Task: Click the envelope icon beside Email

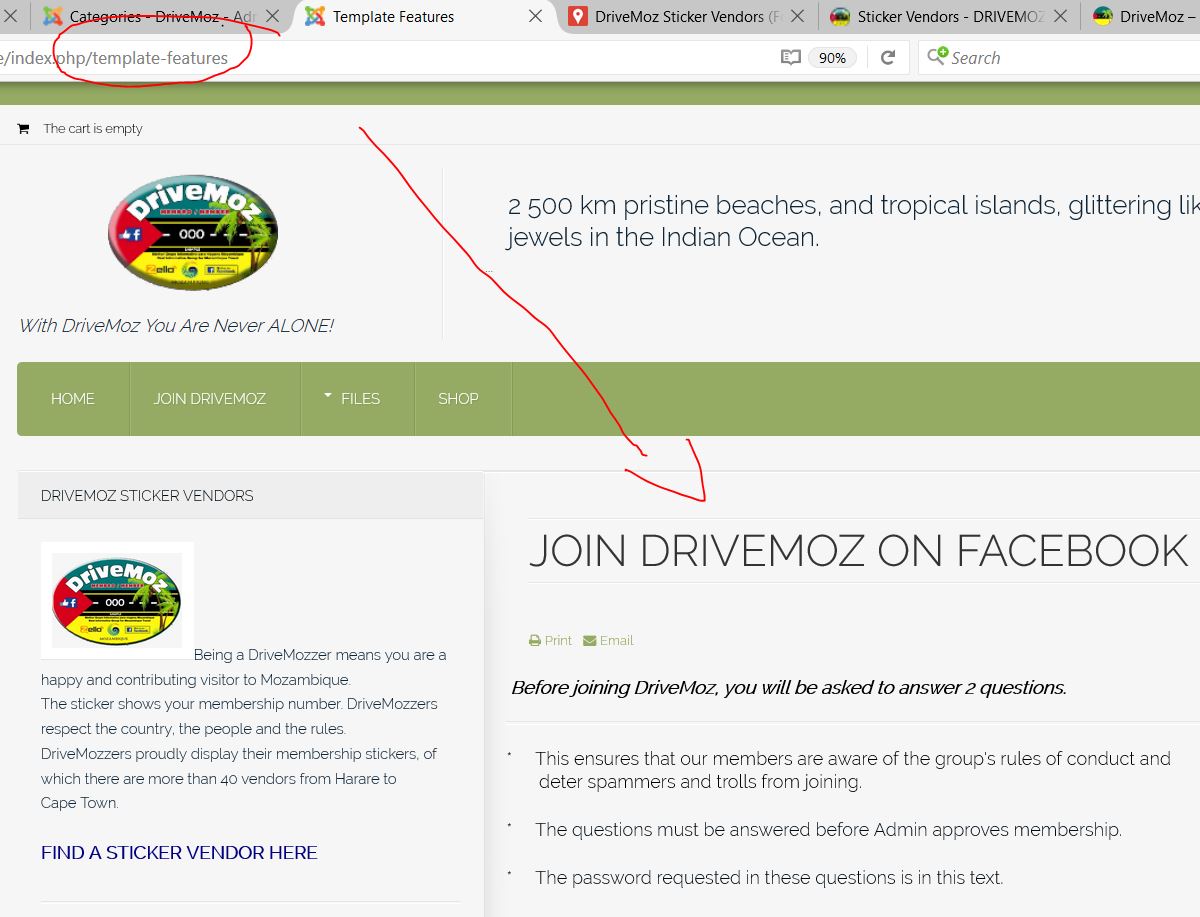Action: click(590, 641)
